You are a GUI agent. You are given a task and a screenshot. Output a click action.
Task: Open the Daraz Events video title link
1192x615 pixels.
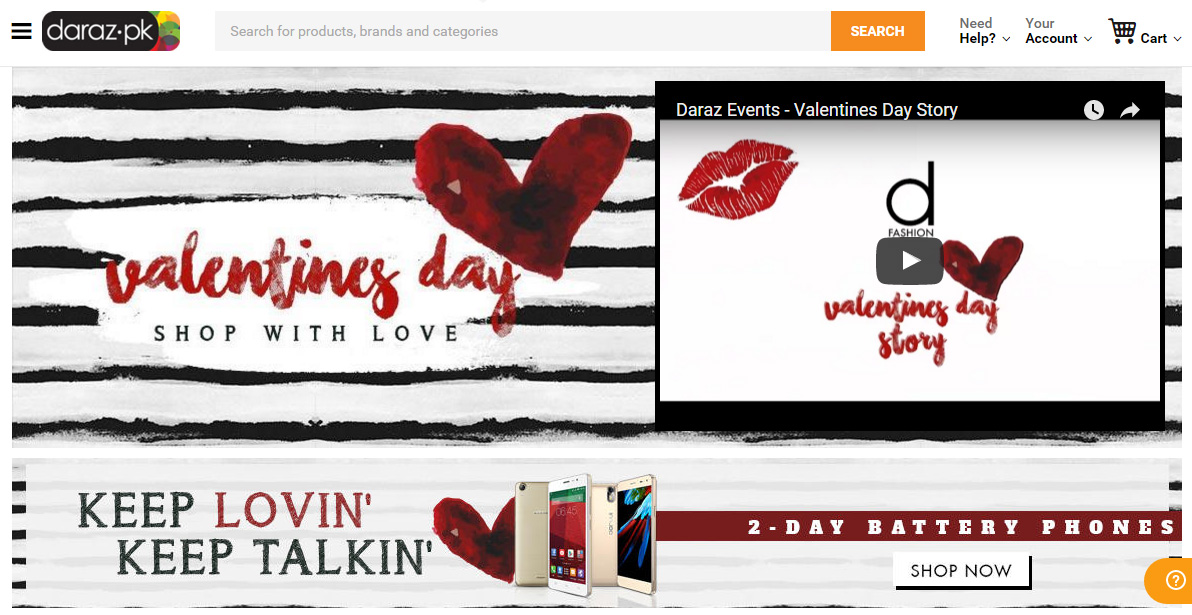(816, 109)
